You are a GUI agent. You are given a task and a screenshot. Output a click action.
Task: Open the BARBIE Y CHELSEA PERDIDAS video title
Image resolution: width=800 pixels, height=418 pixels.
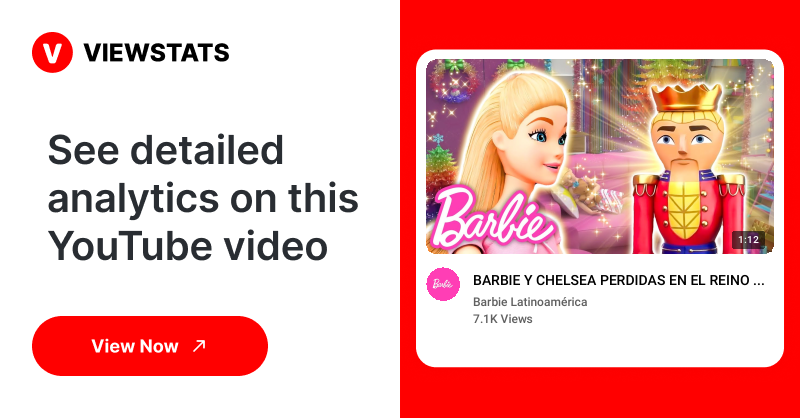tap(618, 280)
